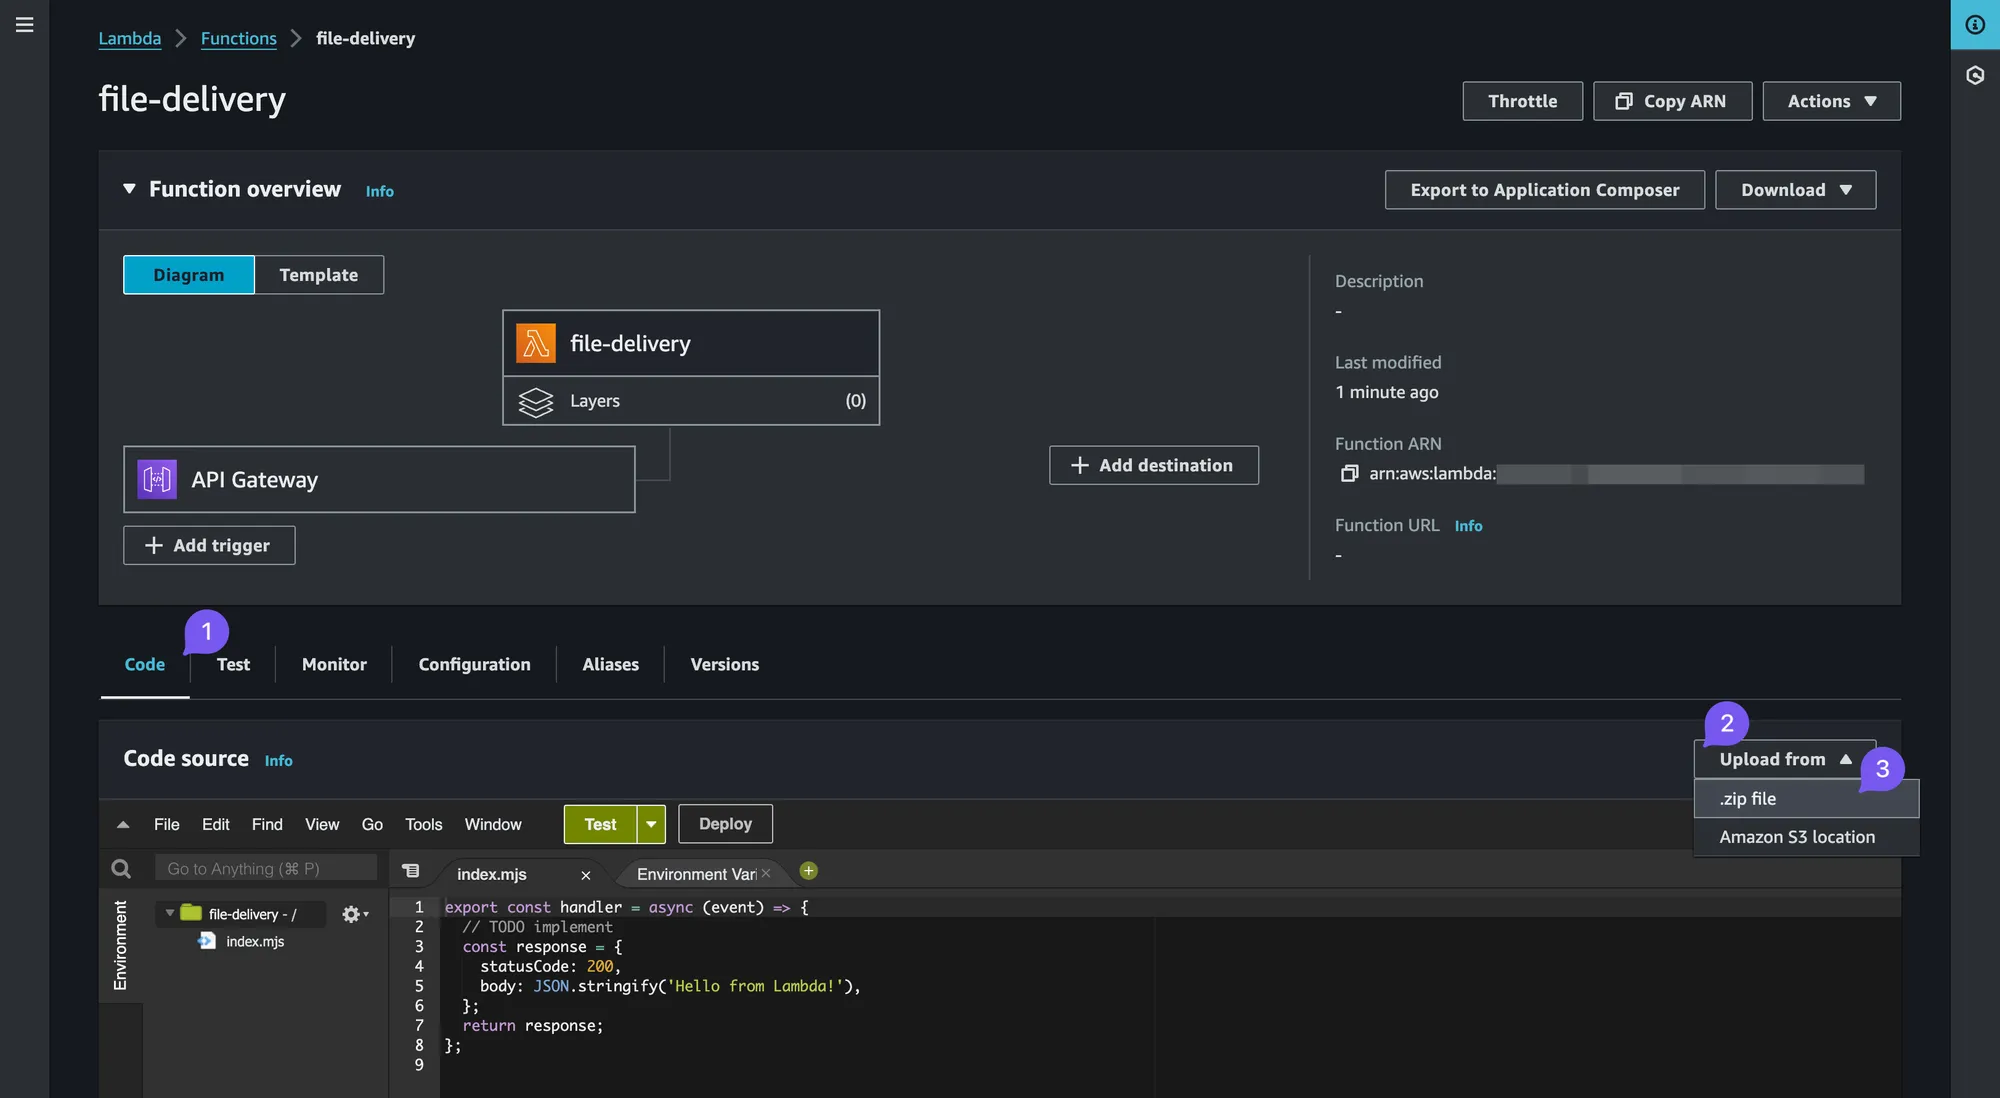The width and height of the screenshot is (2000, 1098).
Task: Open the Window menu in editor
Action: 493,824
